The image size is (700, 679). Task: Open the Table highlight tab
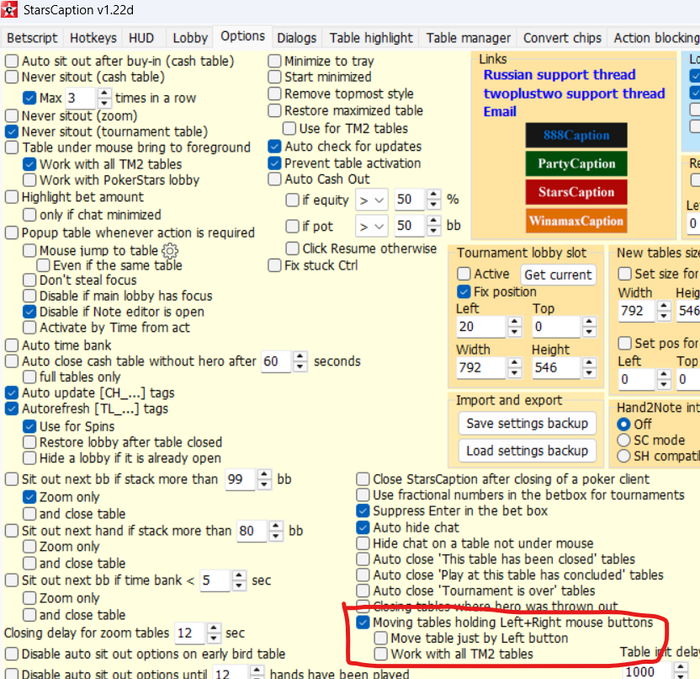pos(371,38)
